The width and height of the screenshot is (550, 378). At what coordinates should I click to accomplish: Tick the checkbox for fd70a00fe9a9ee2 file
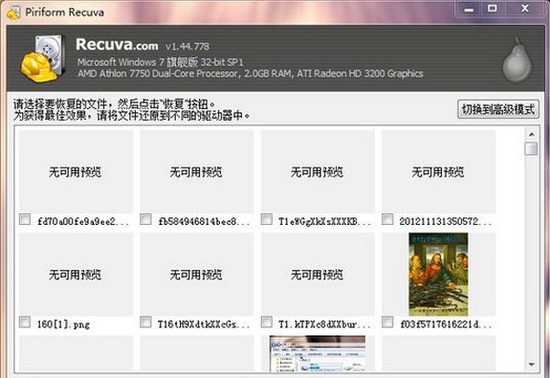click(x=25, y=220)
